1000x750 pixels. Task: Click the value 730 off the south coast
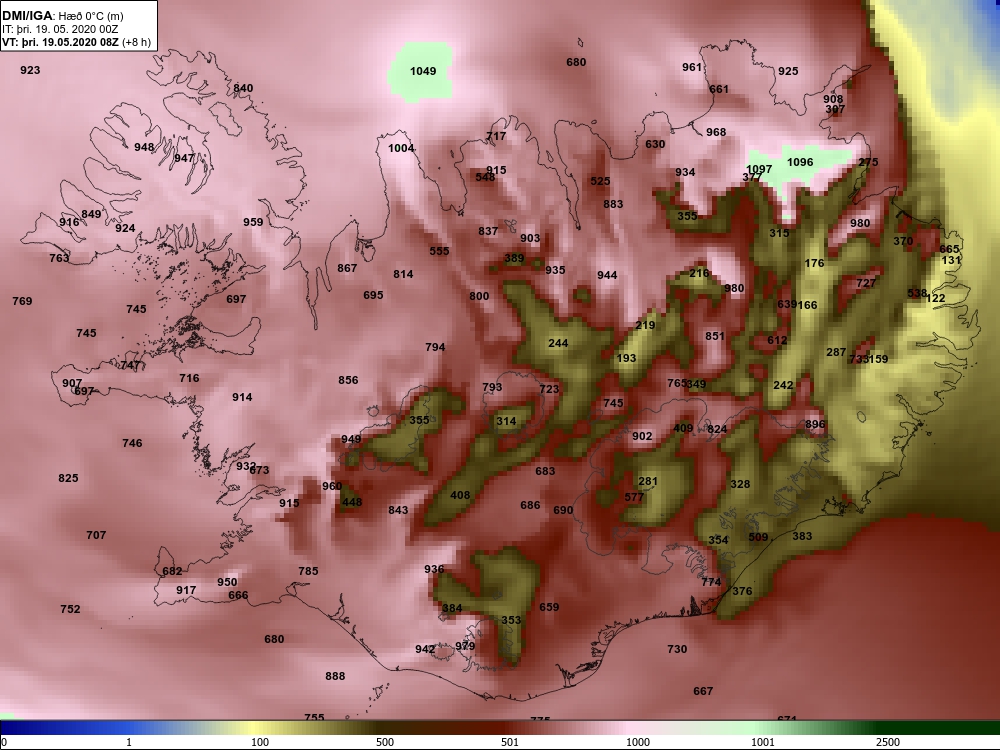[677, 649]
